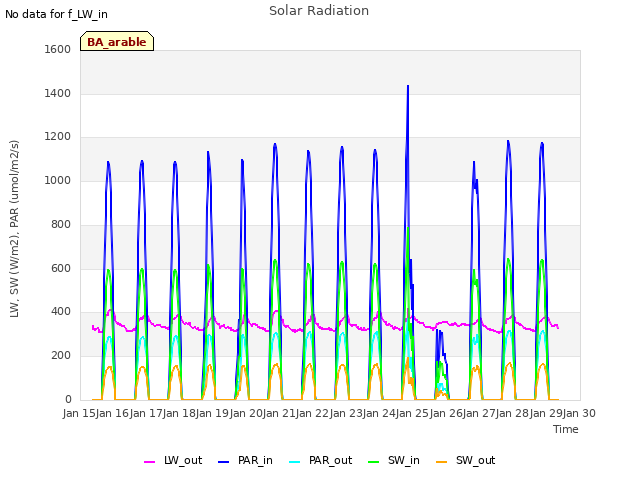Click the BA_arable site label
This screenshot has height=480, width=640.
tap(117, 41)
